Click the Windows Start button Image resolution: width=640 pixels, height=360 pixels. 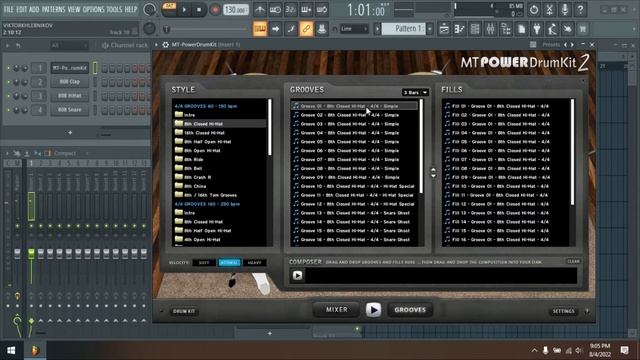pos(11,350)
